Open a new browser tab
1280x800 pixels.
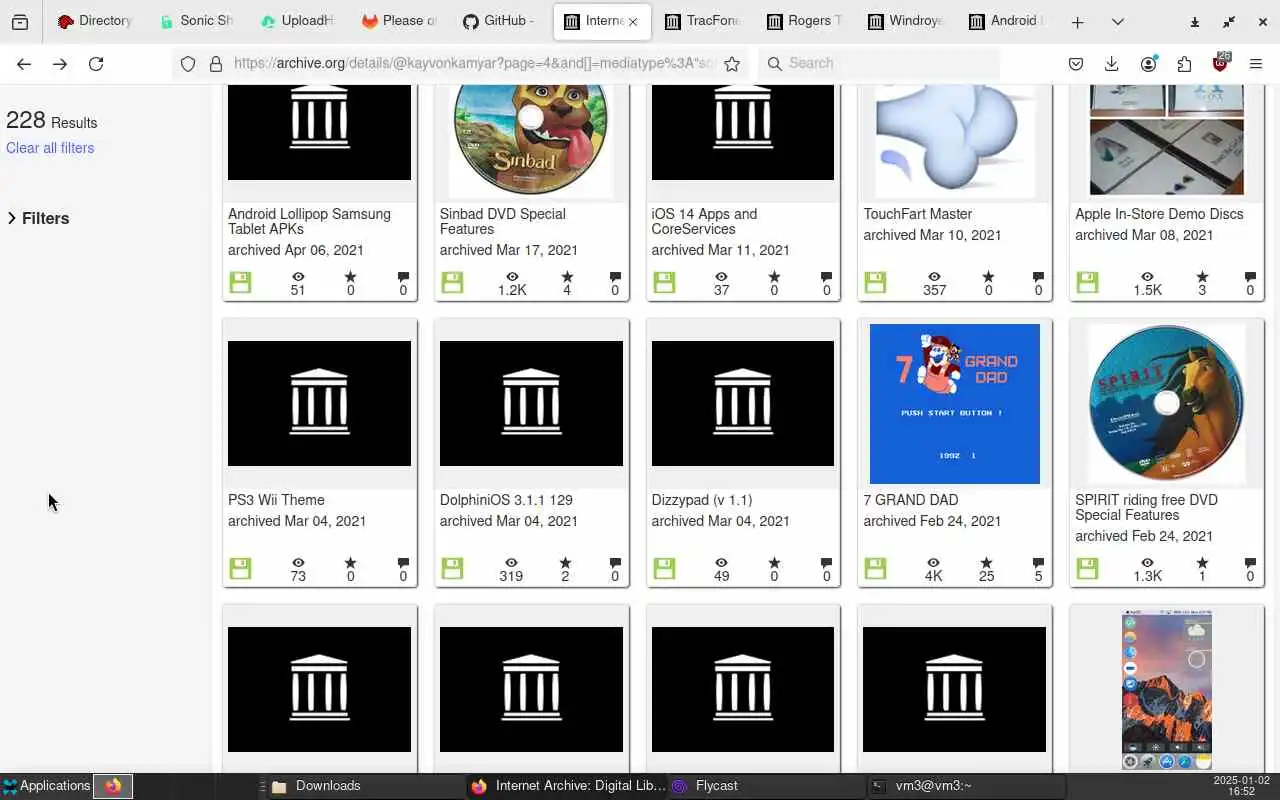point(1077,22)
